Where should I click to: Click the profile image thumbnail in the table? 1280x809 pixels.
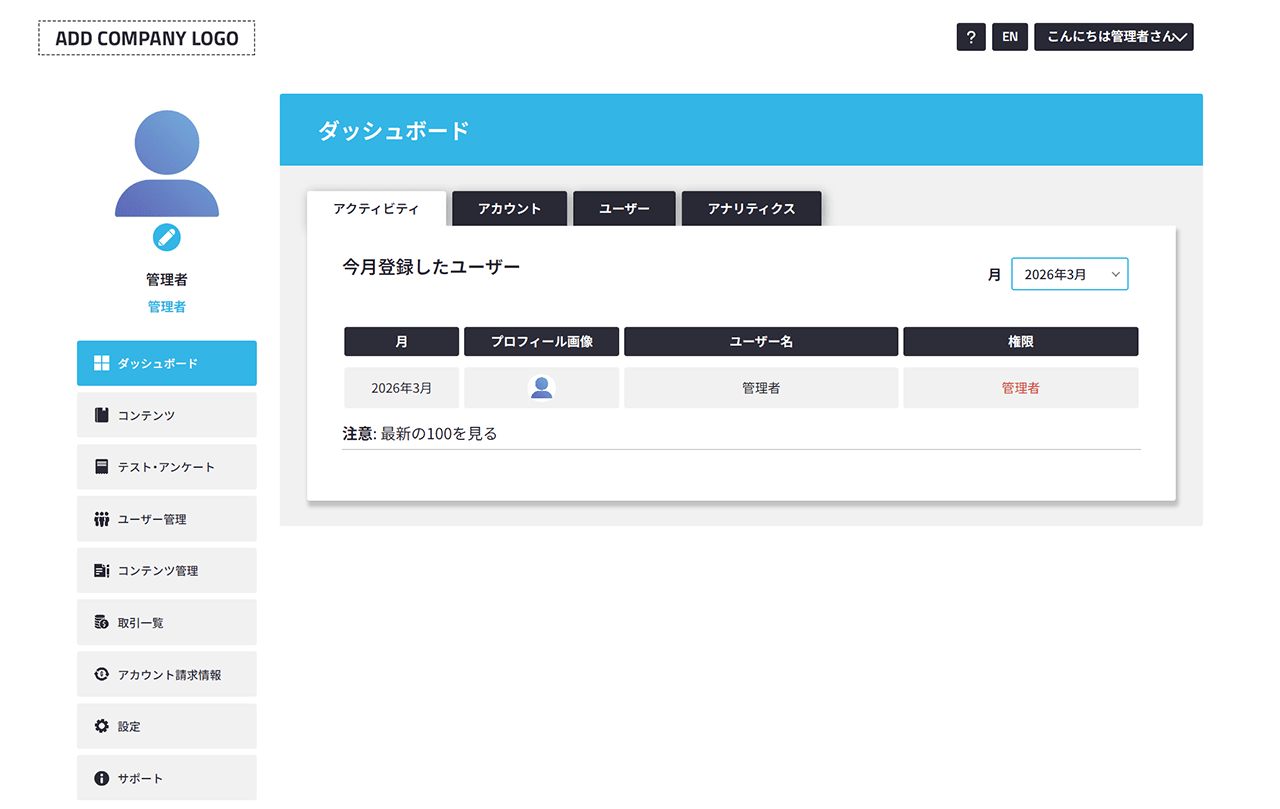pyautogui.click(x=541, y=388)
